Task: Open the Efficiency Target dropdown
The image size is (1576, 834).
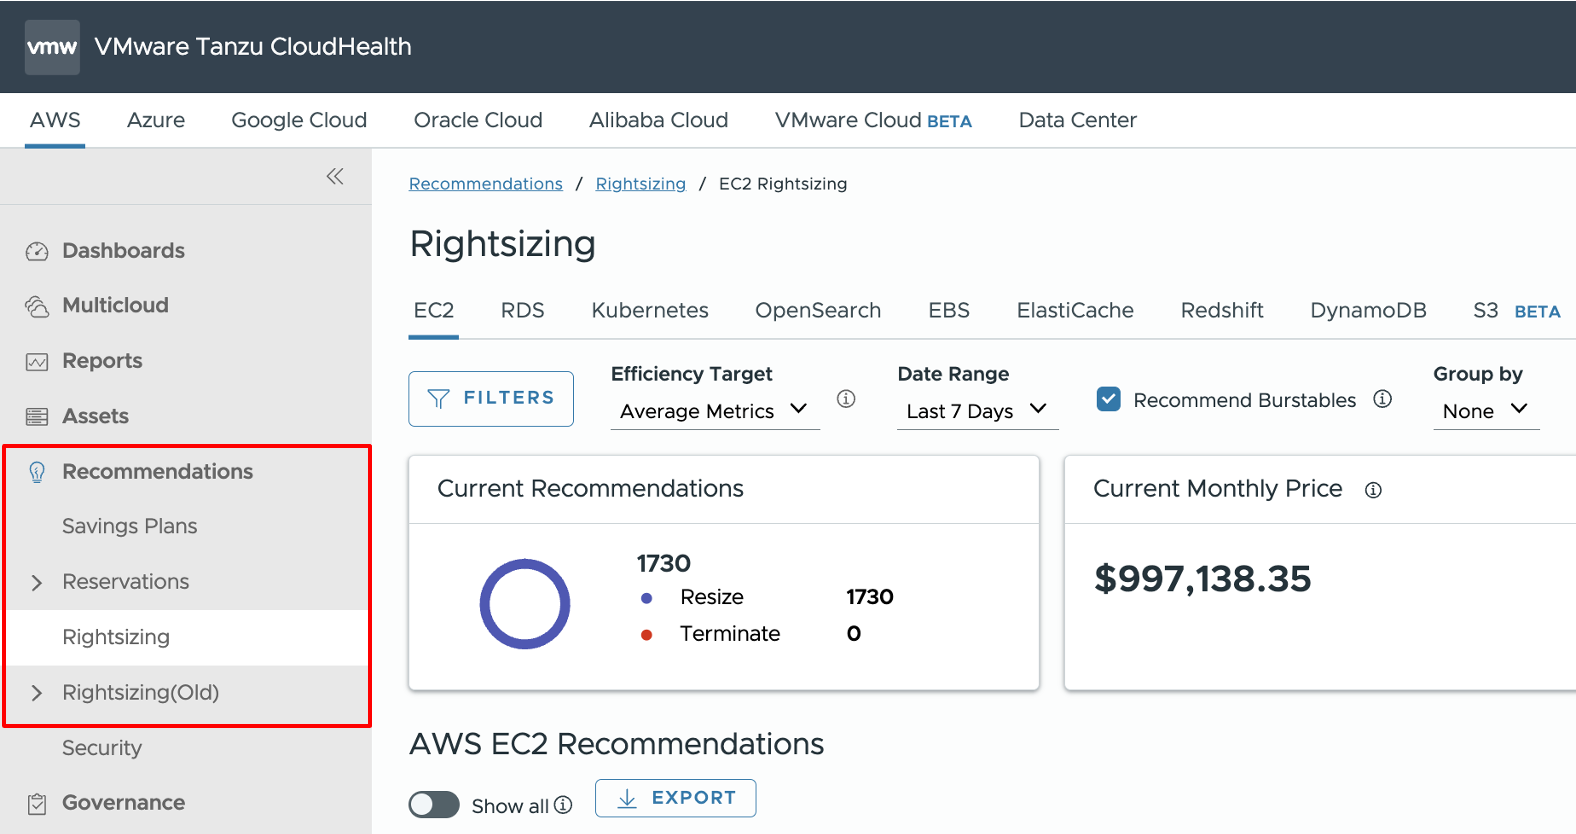Action: pyautogui.click(x=714, y=411)
